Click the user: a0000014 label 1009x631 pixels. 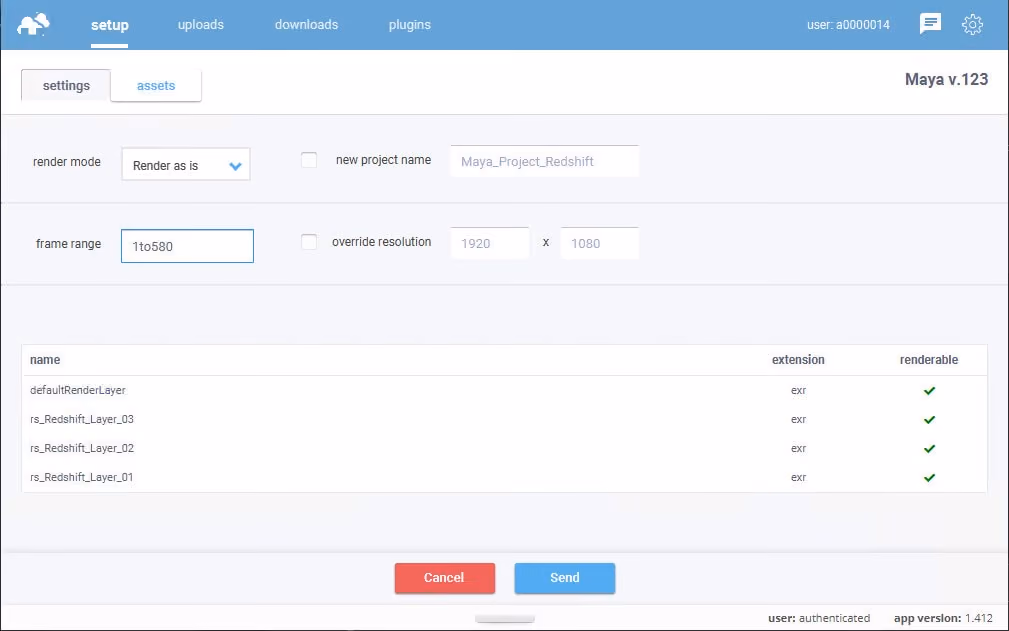(848, 24)
